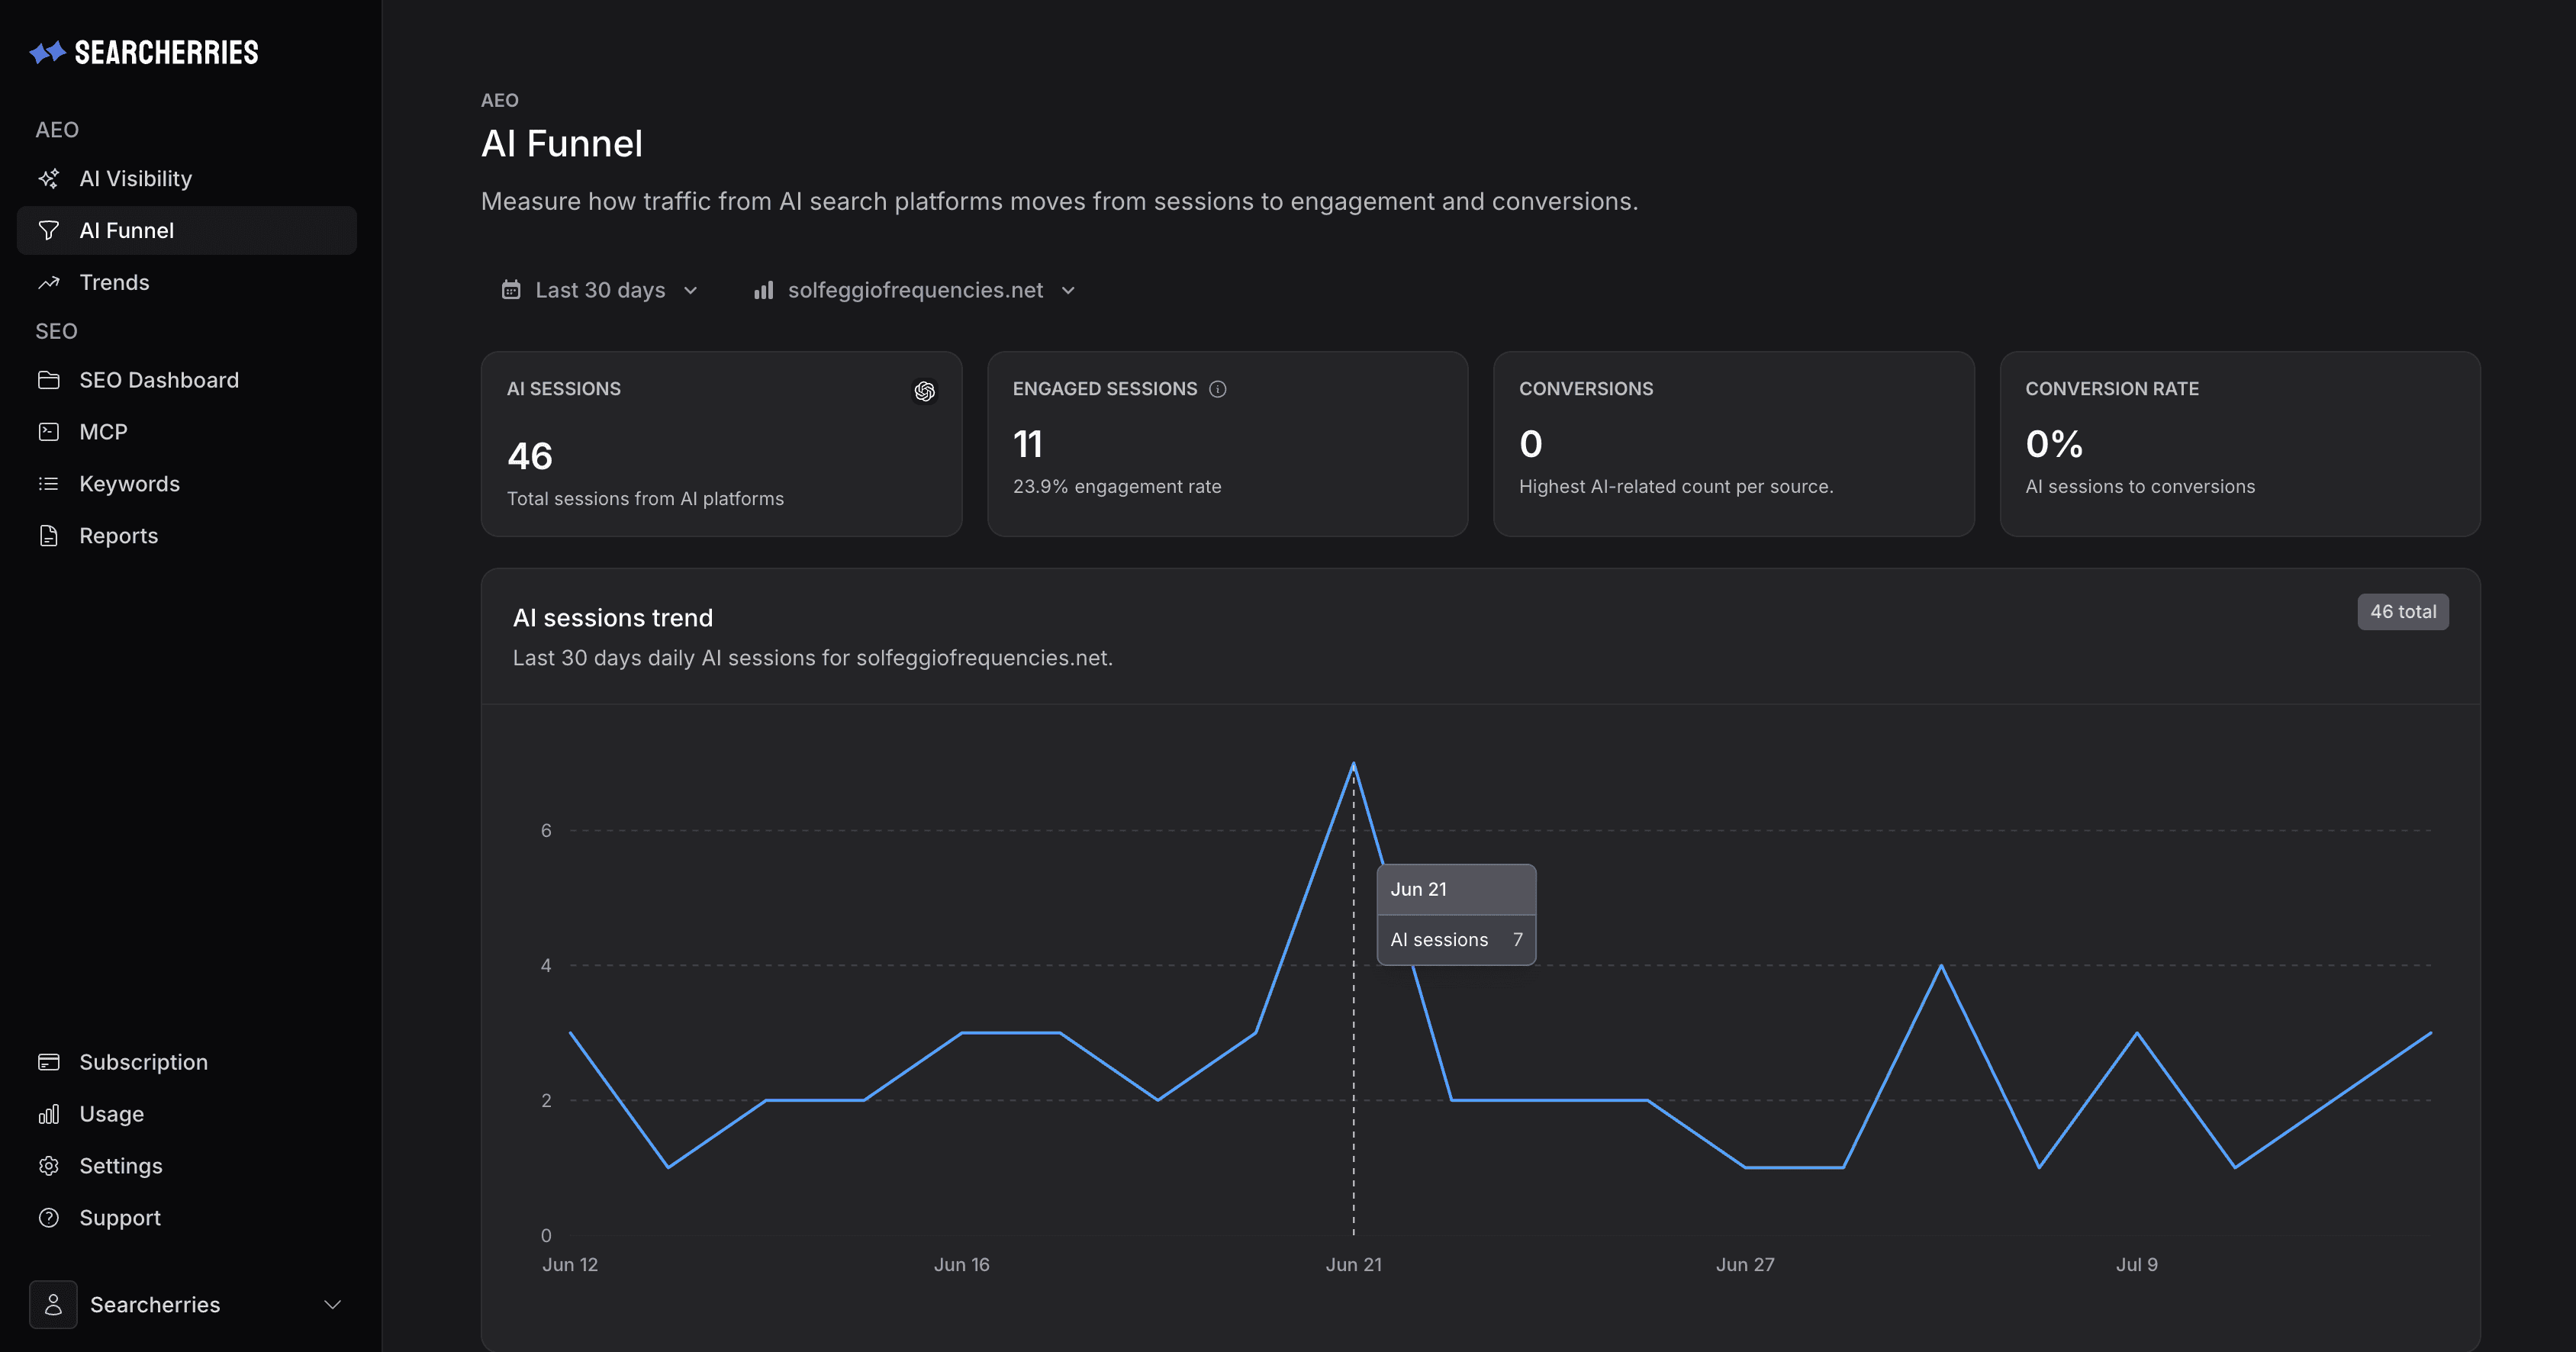
Task: Click the Jun 21 peak on the chart
Action: point(1354,764)
